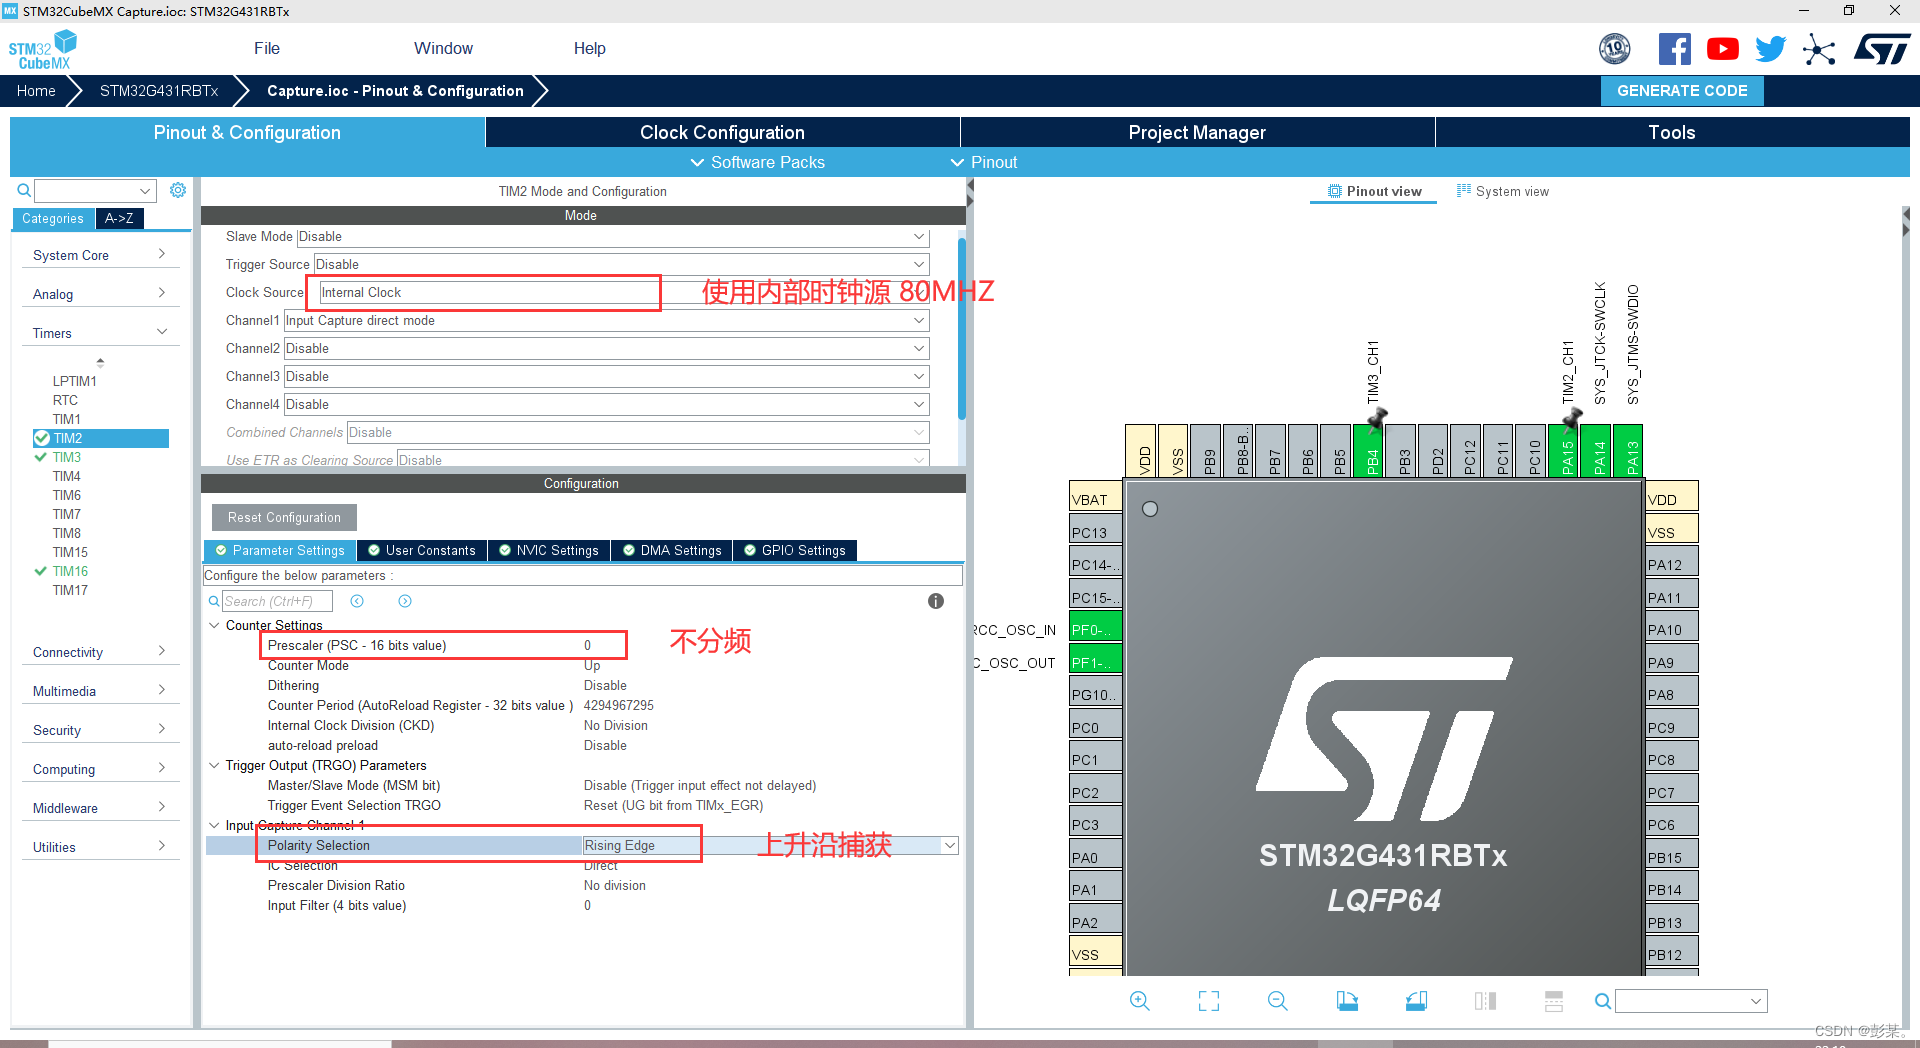
Task: Flip the chip view horizontally
Action: (1485, 1001)
